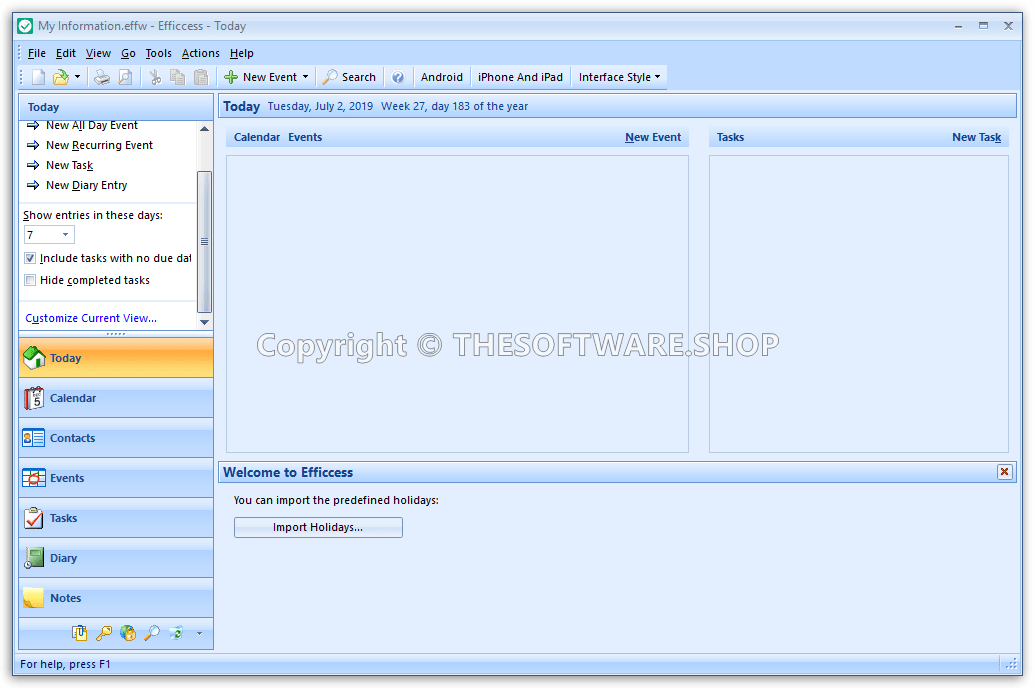Expand the Open file dropdown arrow
This screenshot has height=688, width=1035.
click(77, 77)
